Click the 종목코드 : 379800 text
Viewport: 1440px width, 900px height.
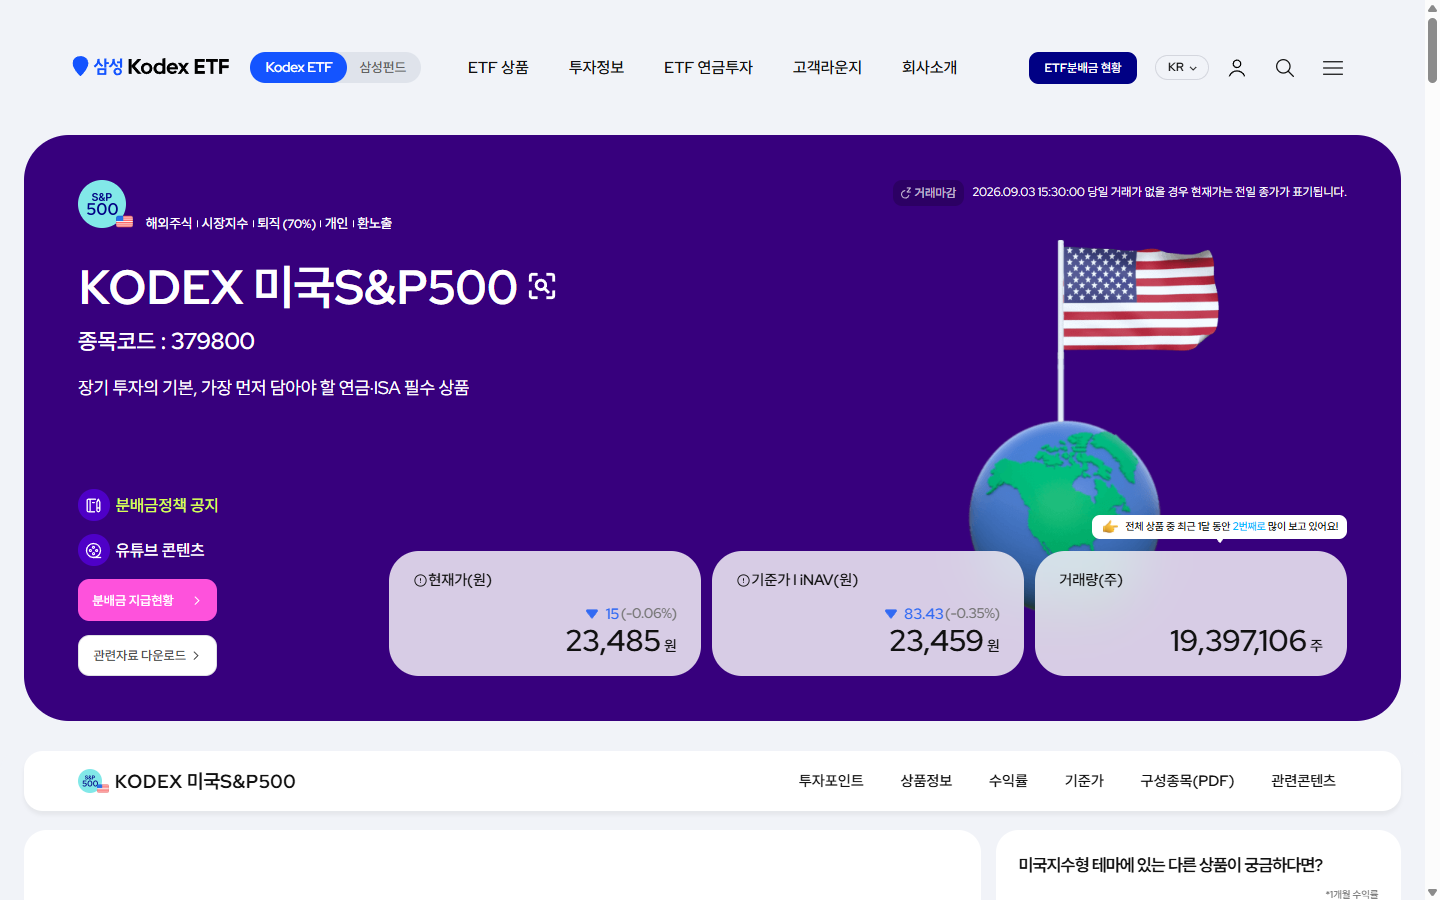(x=166, y=341)
